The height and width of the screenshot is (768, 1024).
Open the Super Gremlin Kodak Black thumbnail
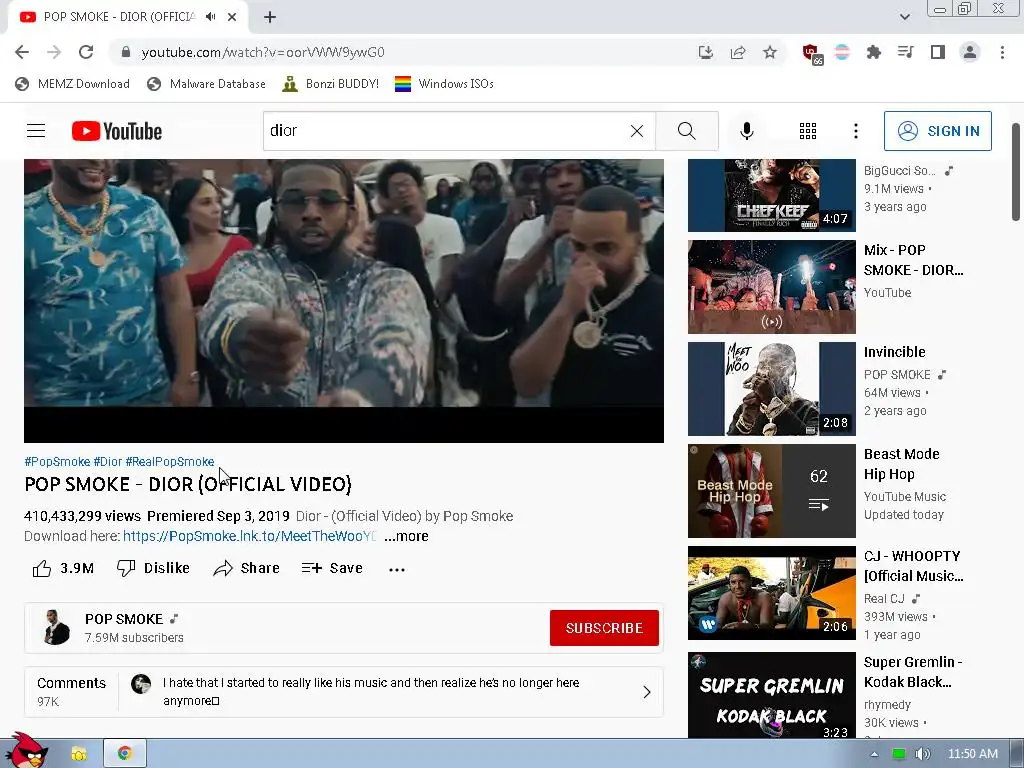771,696
